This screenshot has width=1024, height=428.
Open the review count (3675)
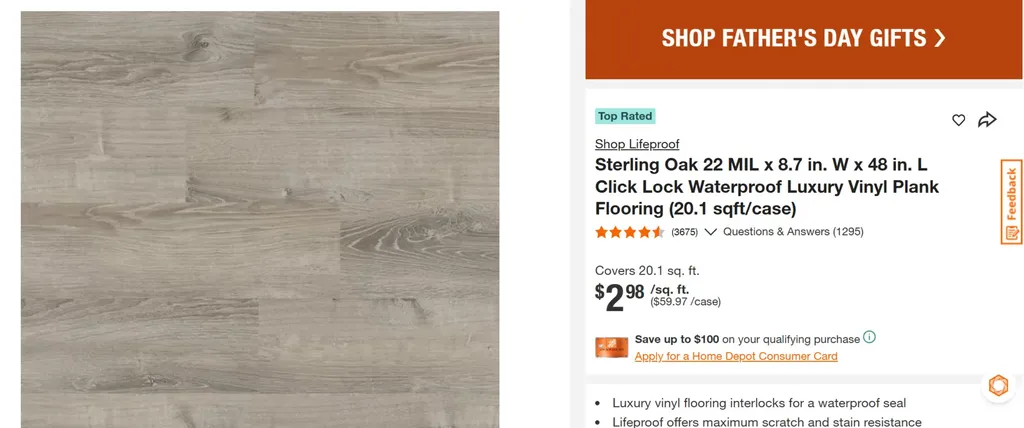(684, 232)
